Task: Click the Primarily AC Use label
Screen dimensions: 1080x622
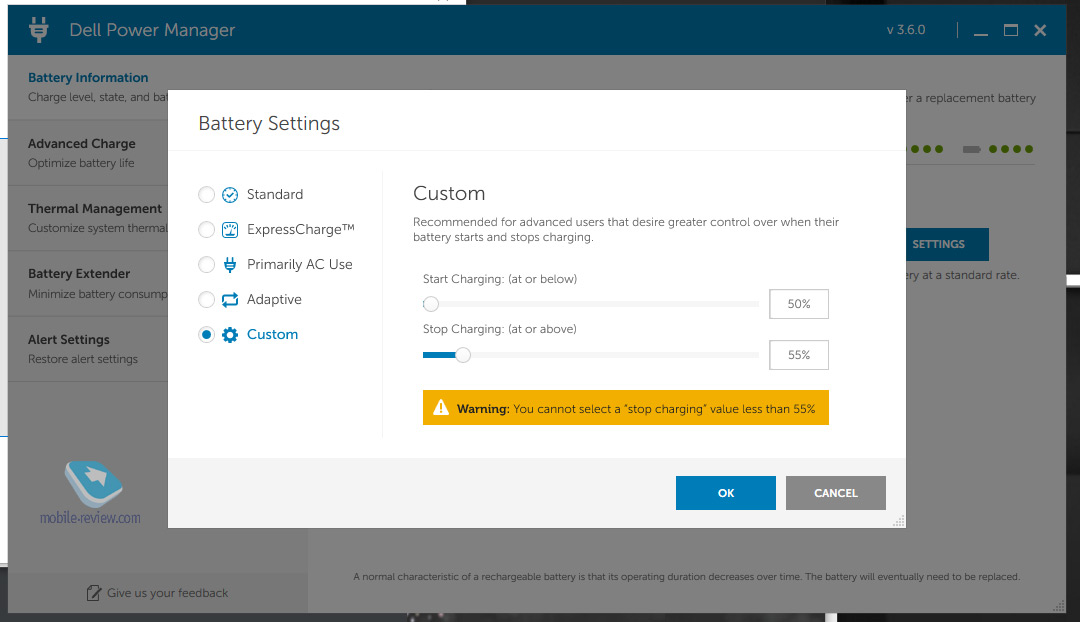Action: (300, 265)
